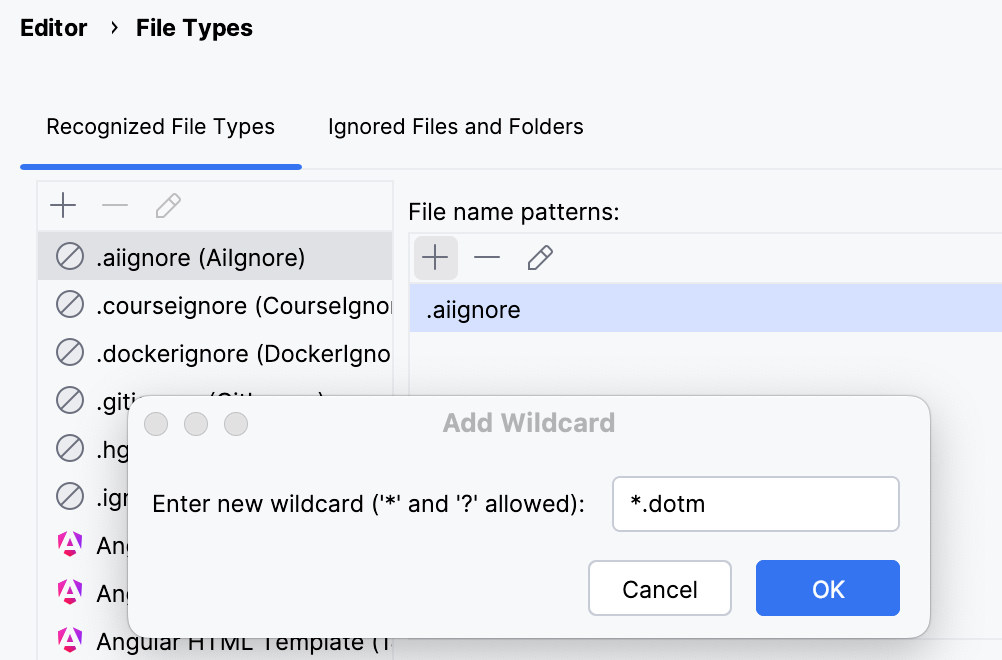This screenshot has height=660, width=1002.
Task: Confirm the wildcard with OK
Action: point(827,588)
